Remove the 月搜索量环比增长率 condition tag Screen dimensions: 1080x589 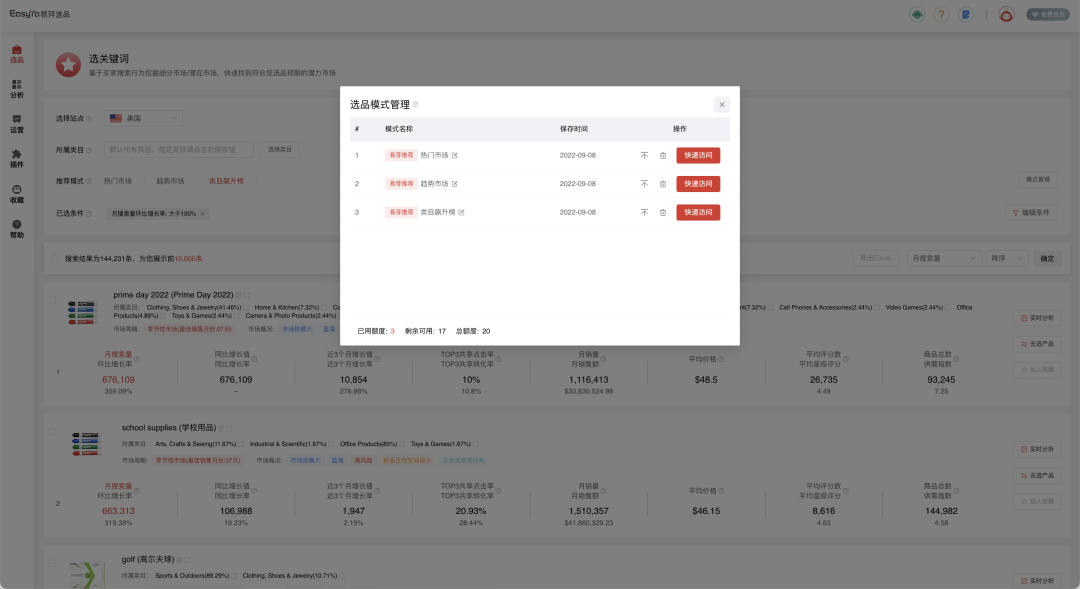click(202, 214)
